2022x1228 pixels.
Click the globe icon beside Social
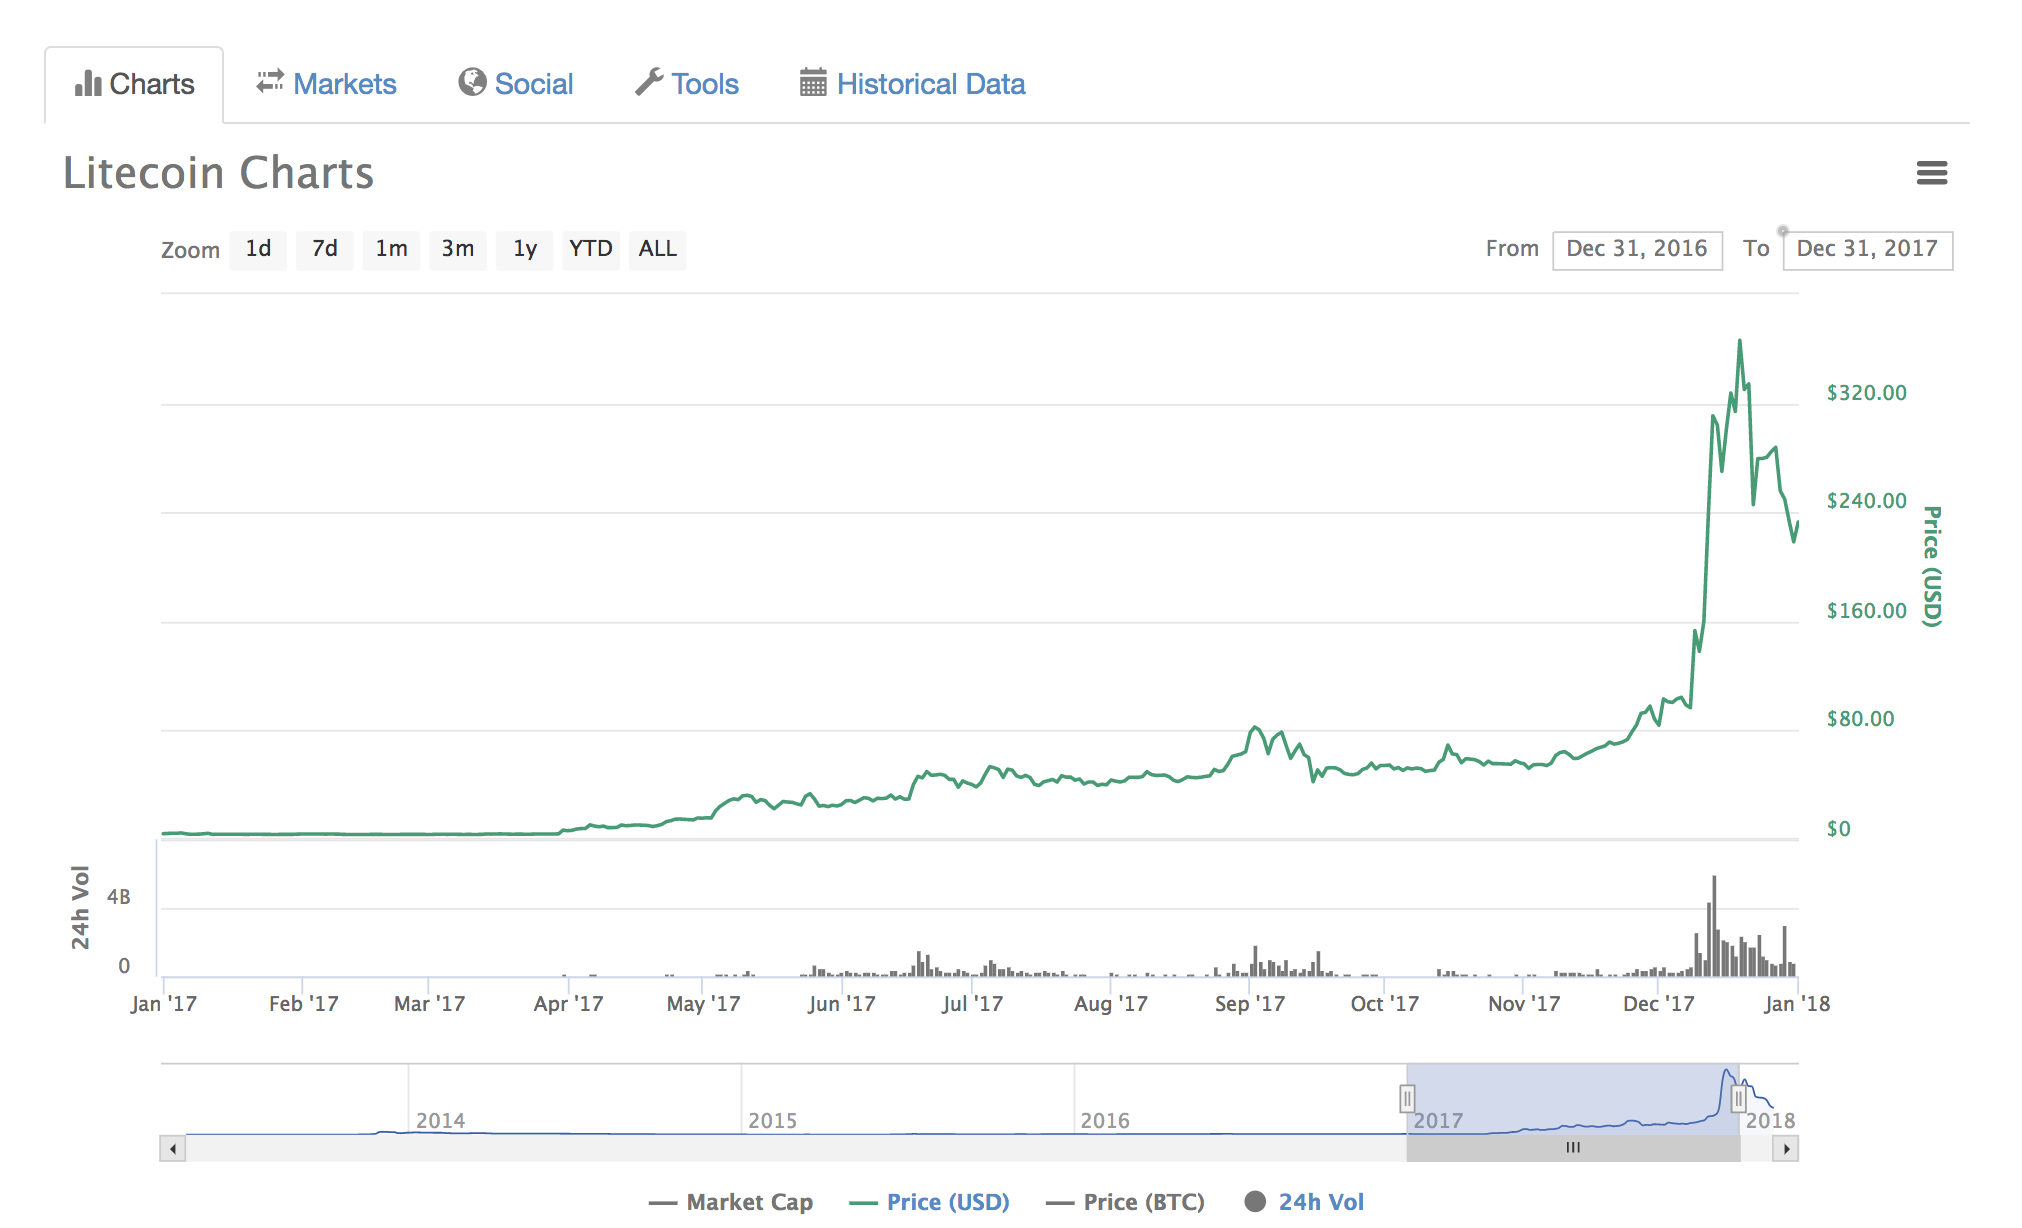(x=472, y=82)
